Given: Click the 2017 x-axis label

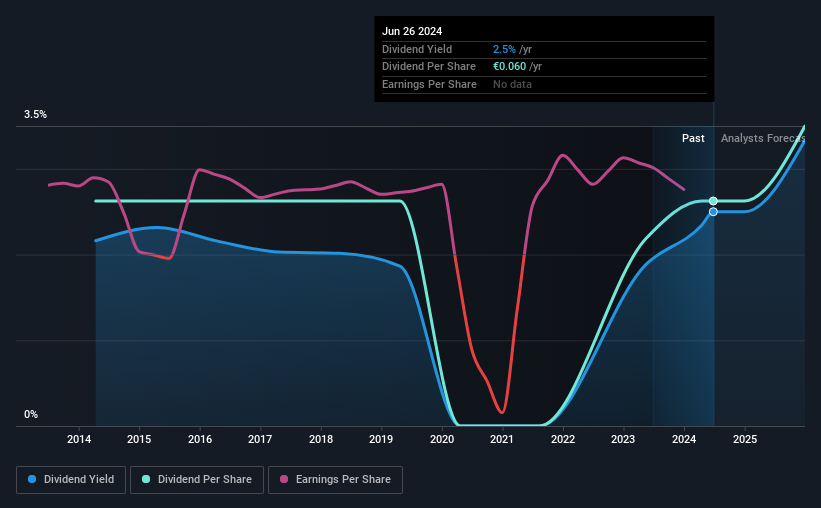Looking at the screenshot, I should coord(260,439).
